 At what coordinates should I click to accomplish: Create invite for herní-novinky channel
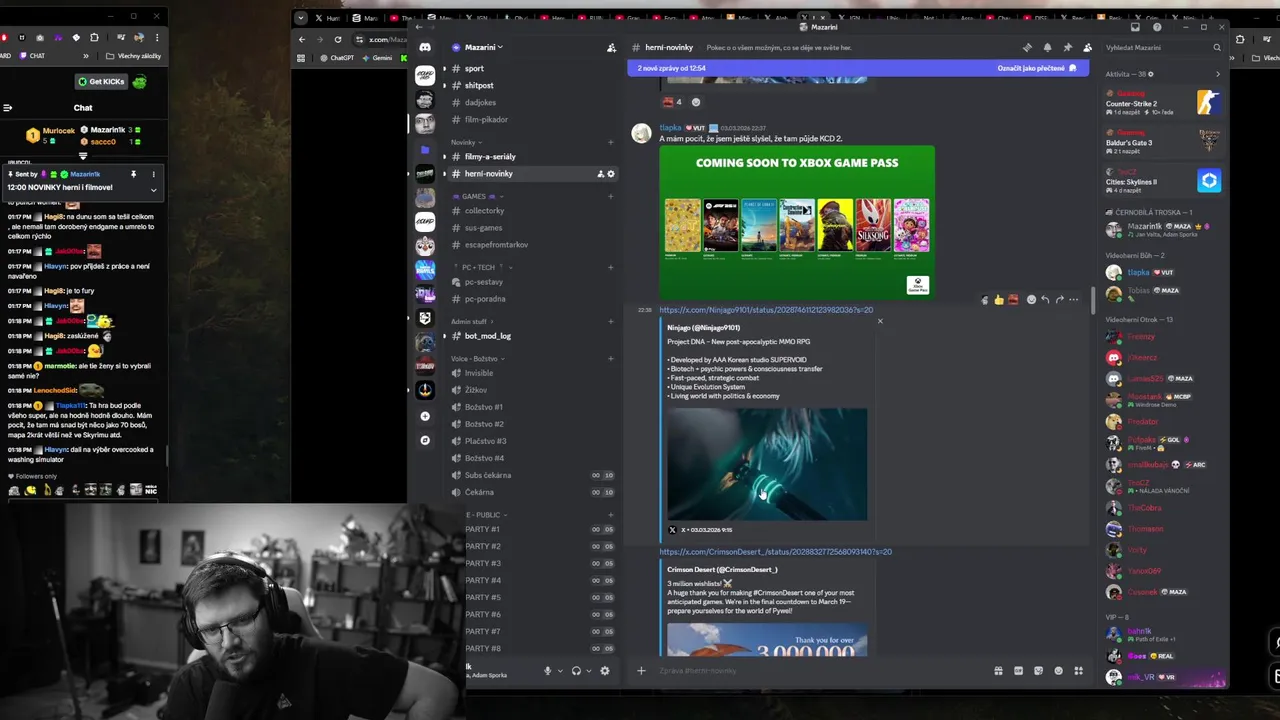coord(600,174)
